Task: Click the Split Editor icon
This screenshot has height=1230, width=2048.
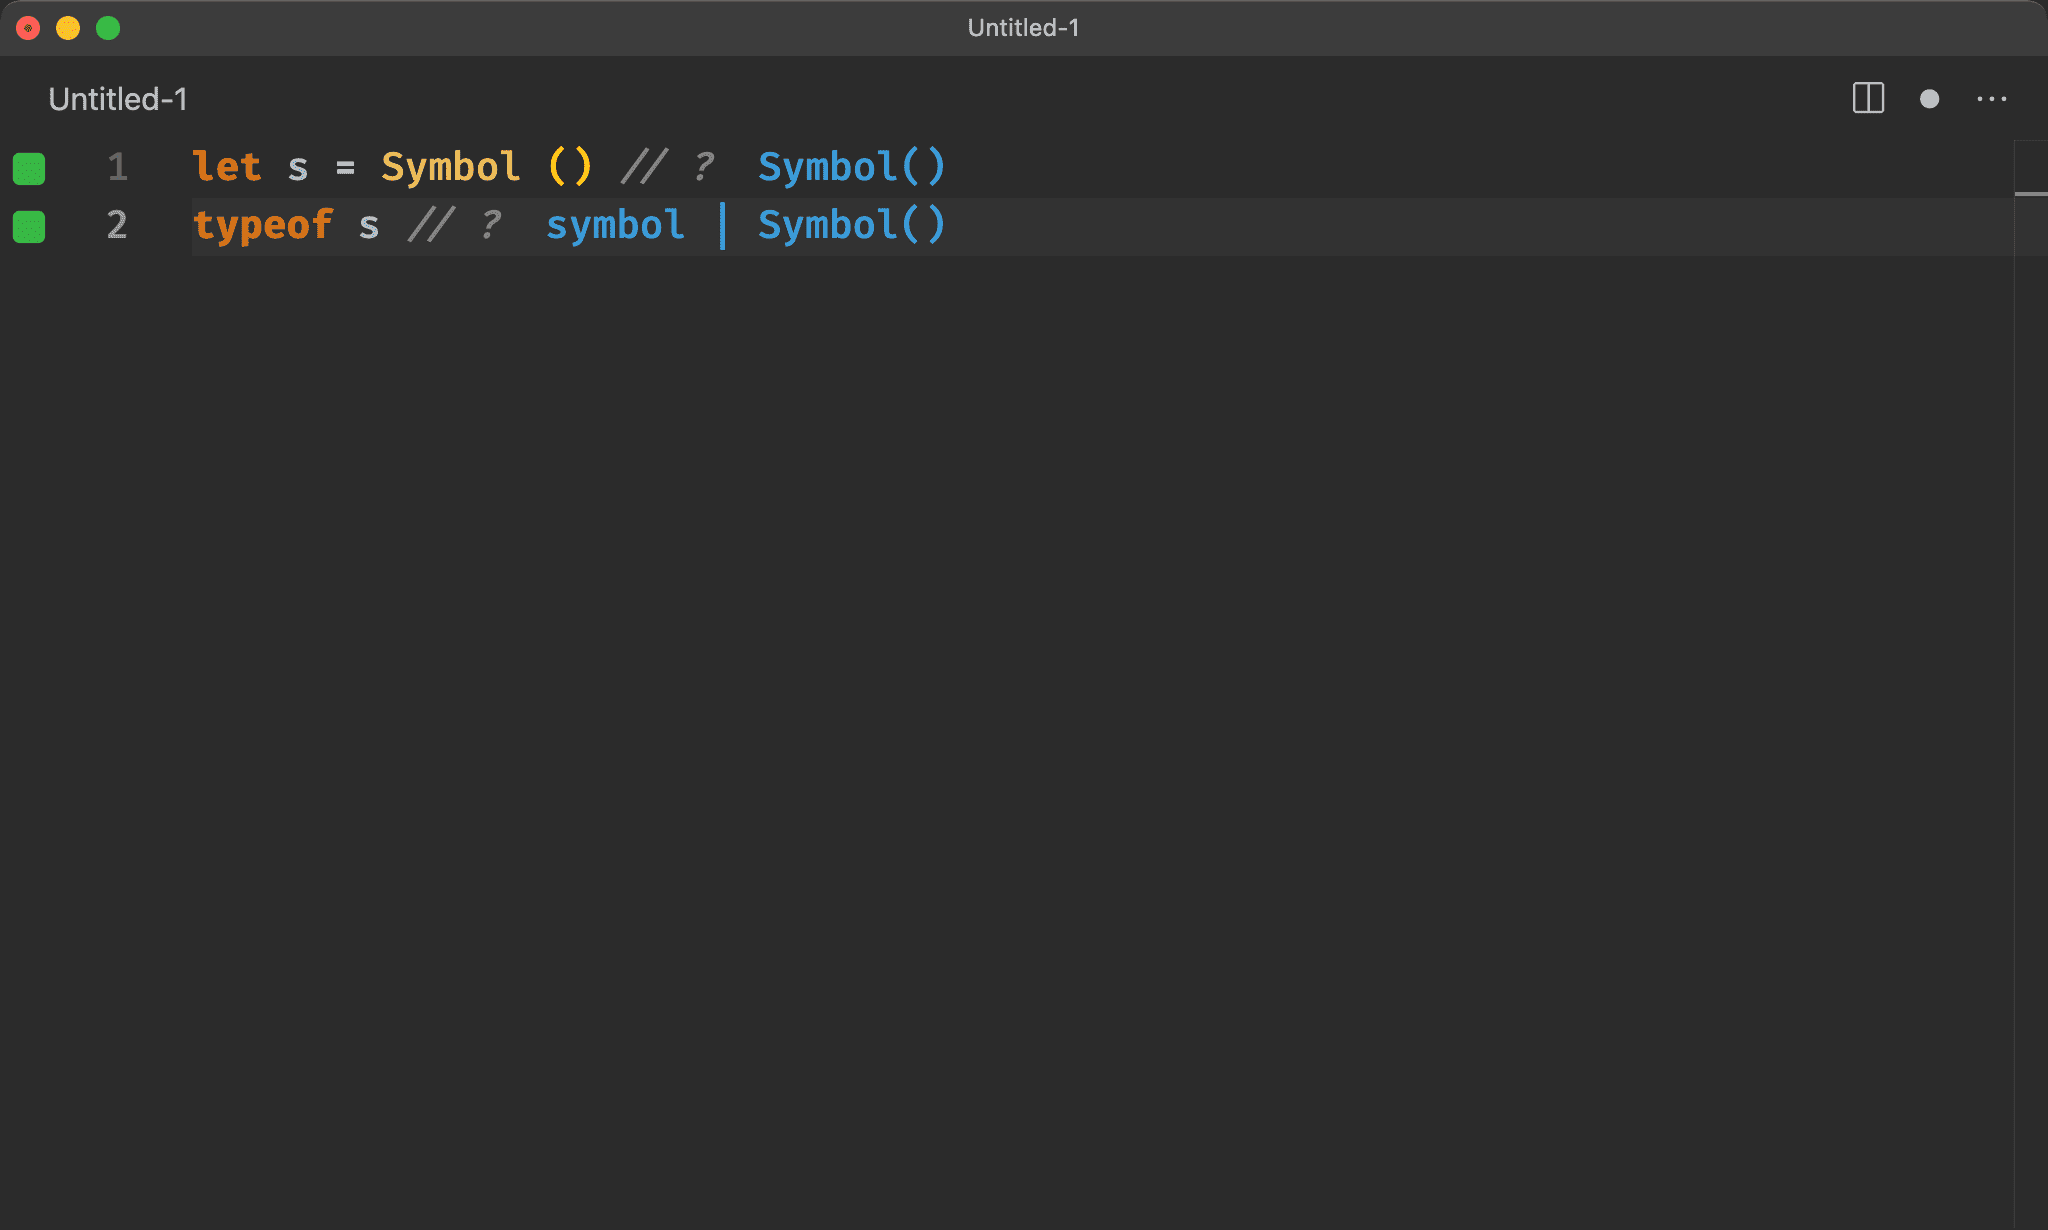Action: point(1867,98)
